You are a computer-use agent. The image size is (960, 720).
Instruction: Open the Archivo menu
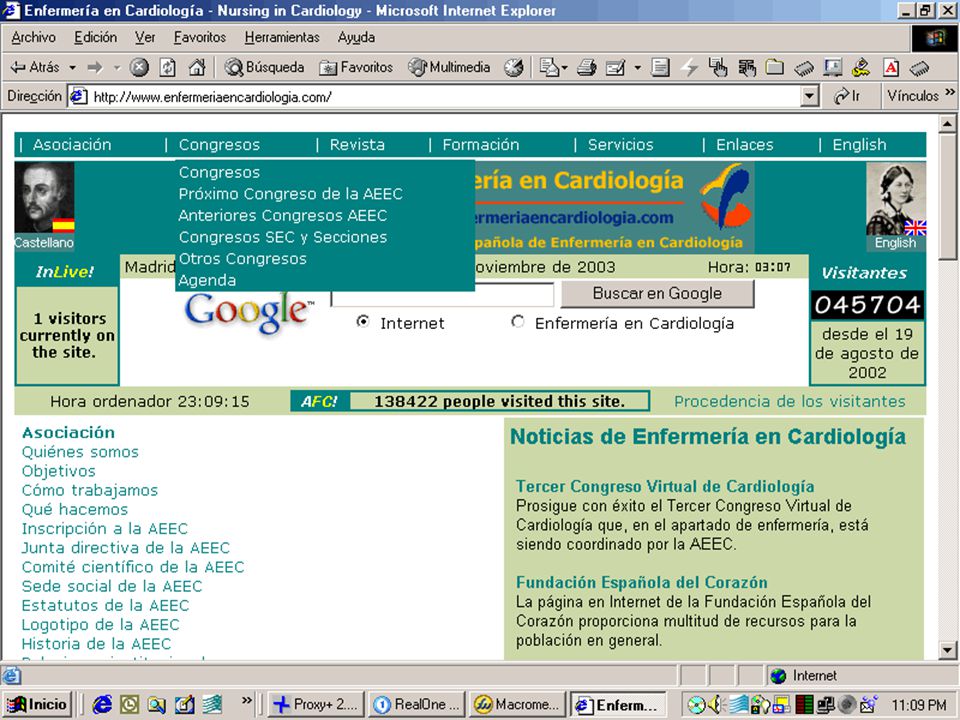tap(34, 37)
